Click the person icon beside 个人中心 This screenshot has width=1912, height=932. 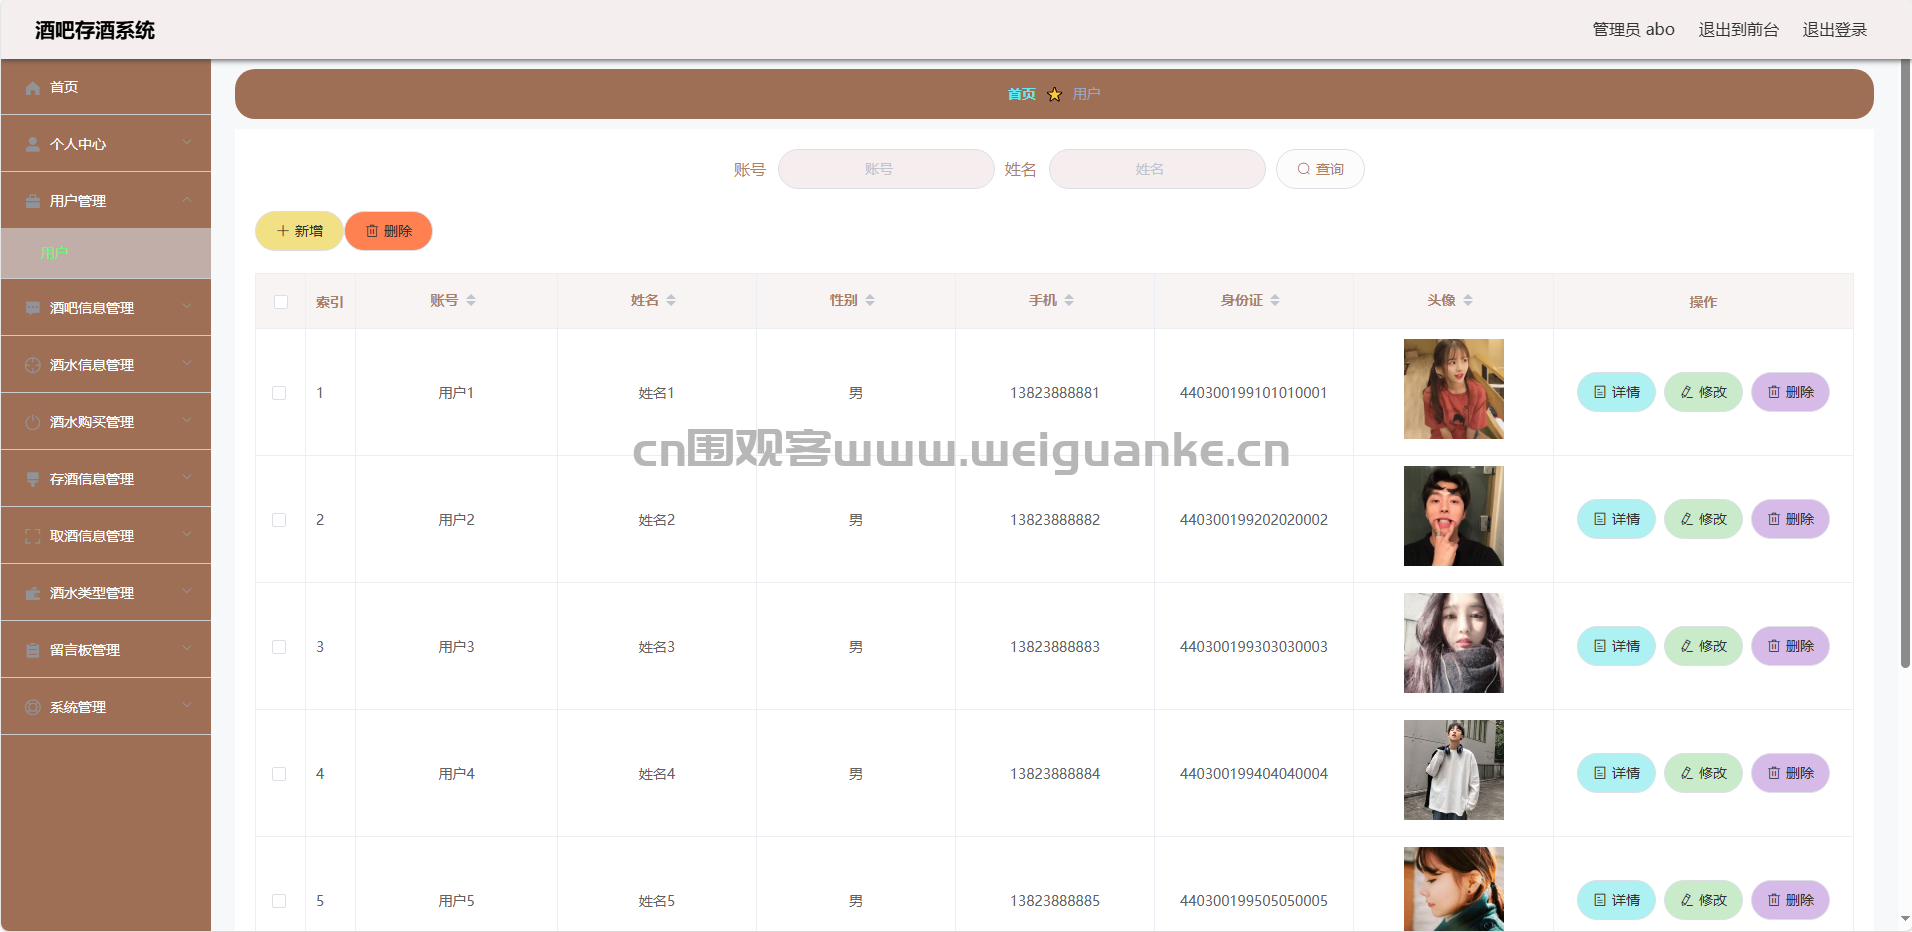tap(33, 145)
